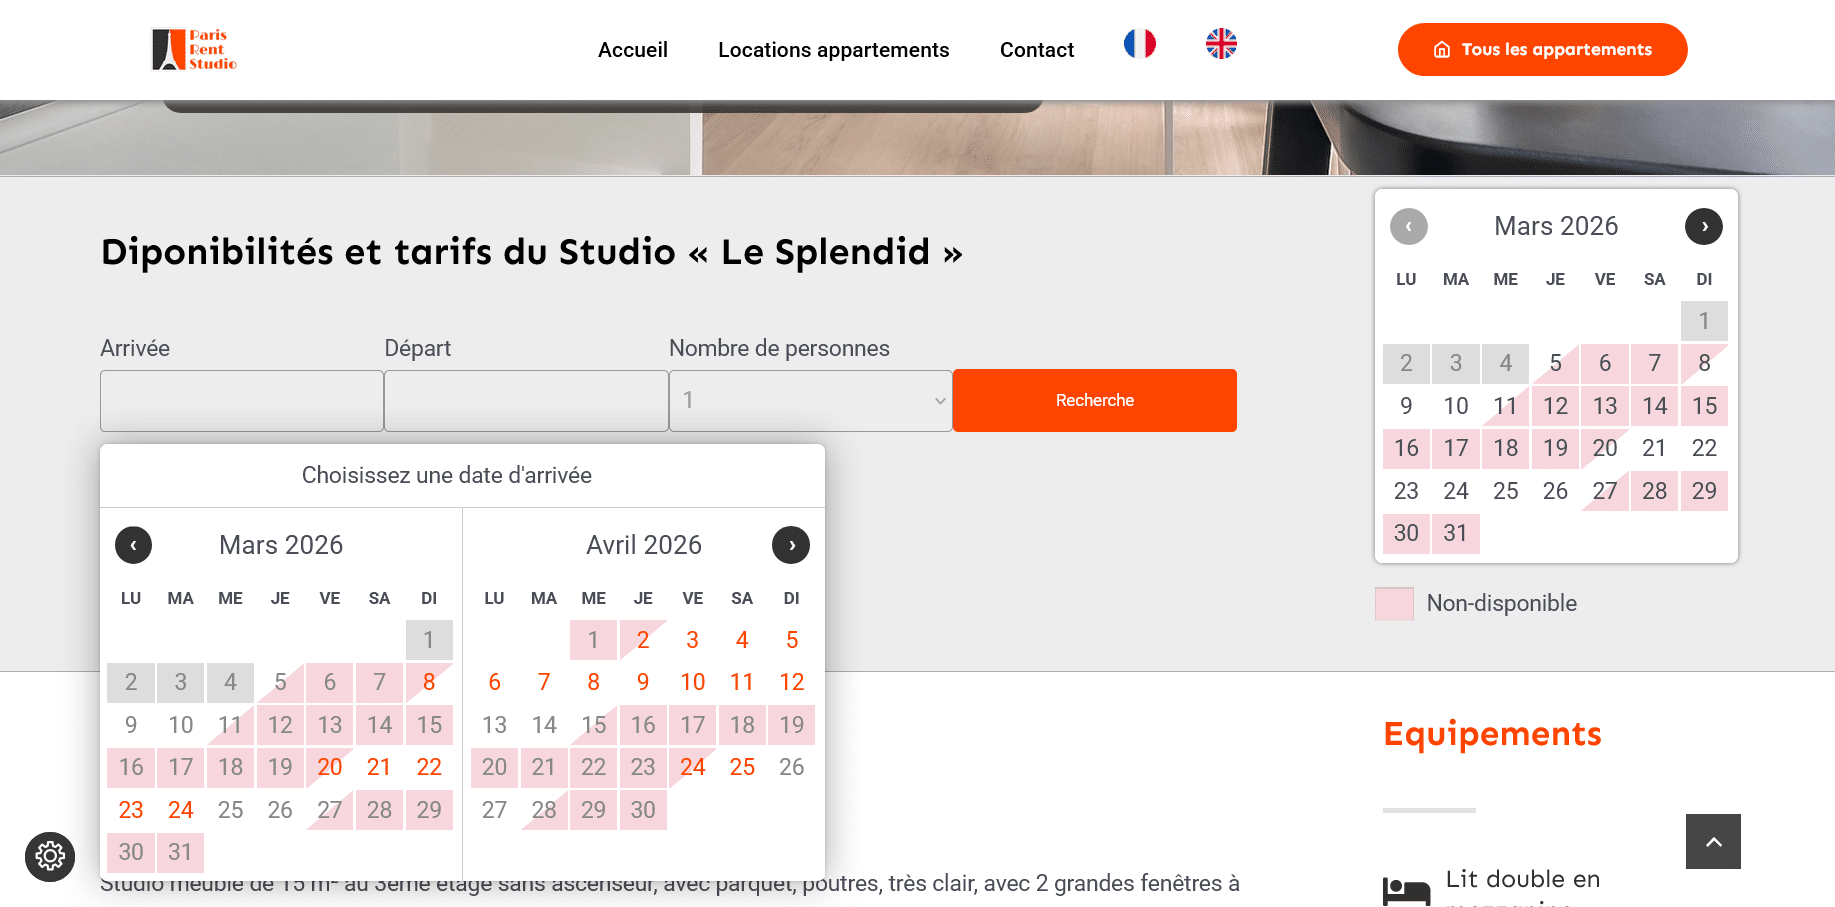Screen dimensions: 1835x907
Task: Click the Non-disponible pink legend swatch
Action: click(1394, 604)
